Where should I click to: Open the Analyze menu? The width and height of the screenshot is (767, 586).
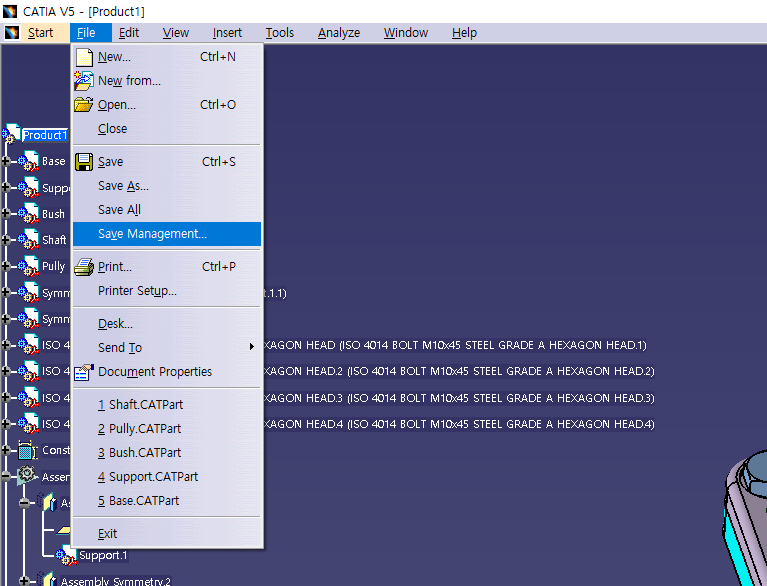[x=338, y=33]
